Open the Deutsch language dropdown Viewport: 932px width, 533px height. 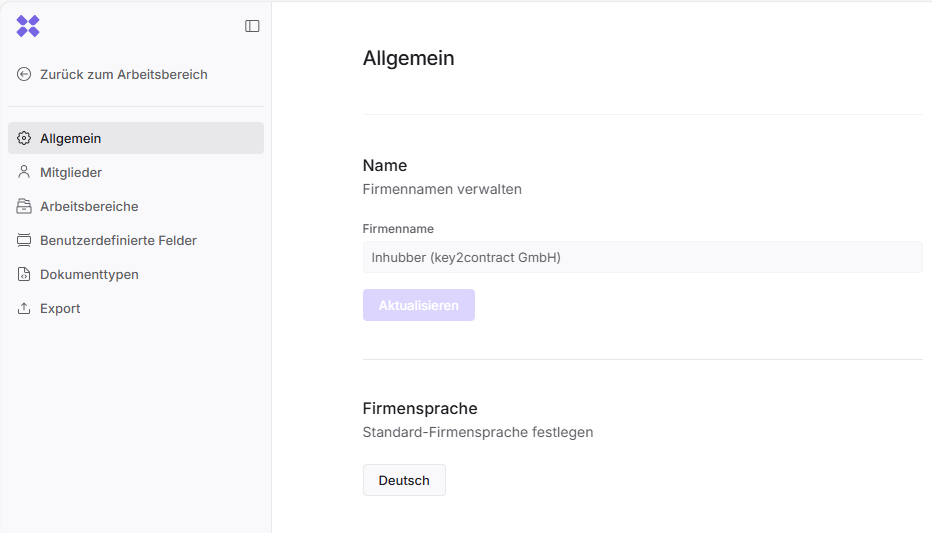tap(404, 480)
